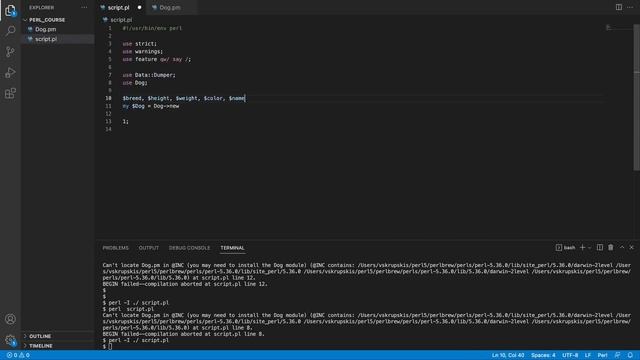Kill the terminal with trash icon
This screenshot has width=640, height=360.
[611, 248]
